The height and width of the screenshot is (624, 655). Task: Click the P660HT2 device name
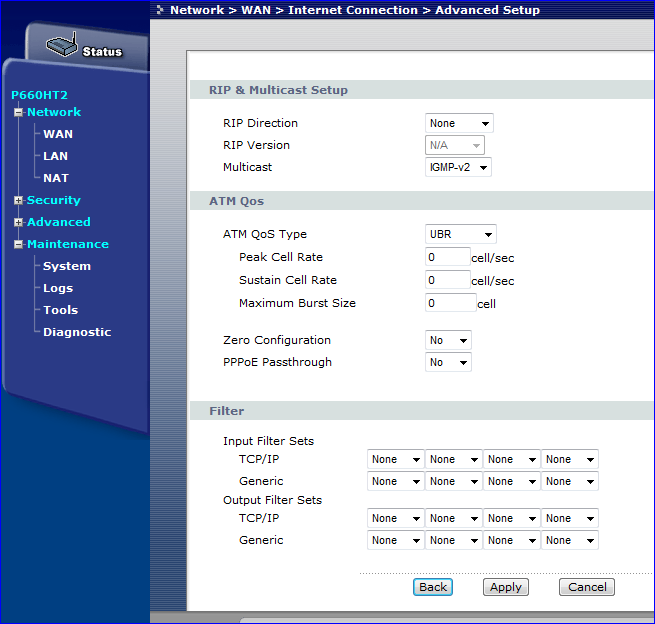point(39,95)
